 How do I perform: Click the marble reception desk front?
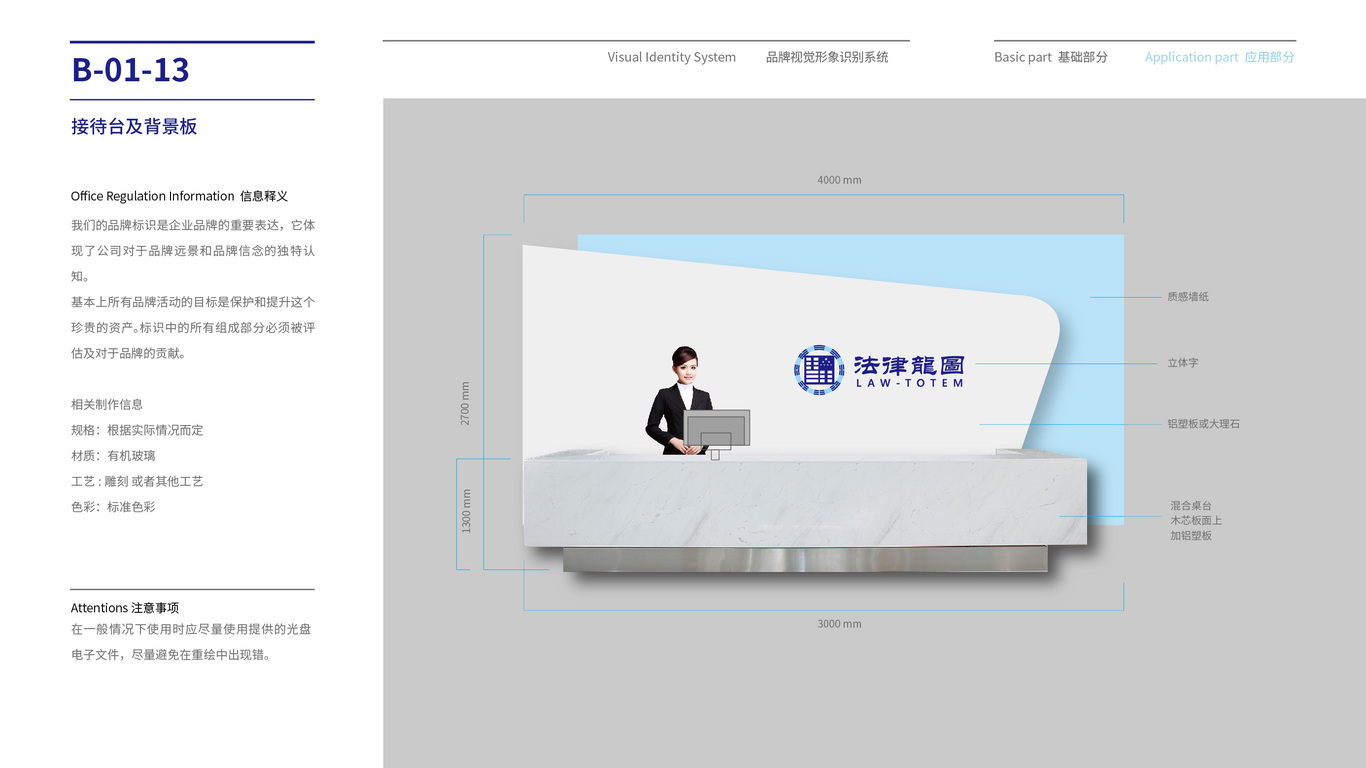pyautogui.click(x=805, y=503)
